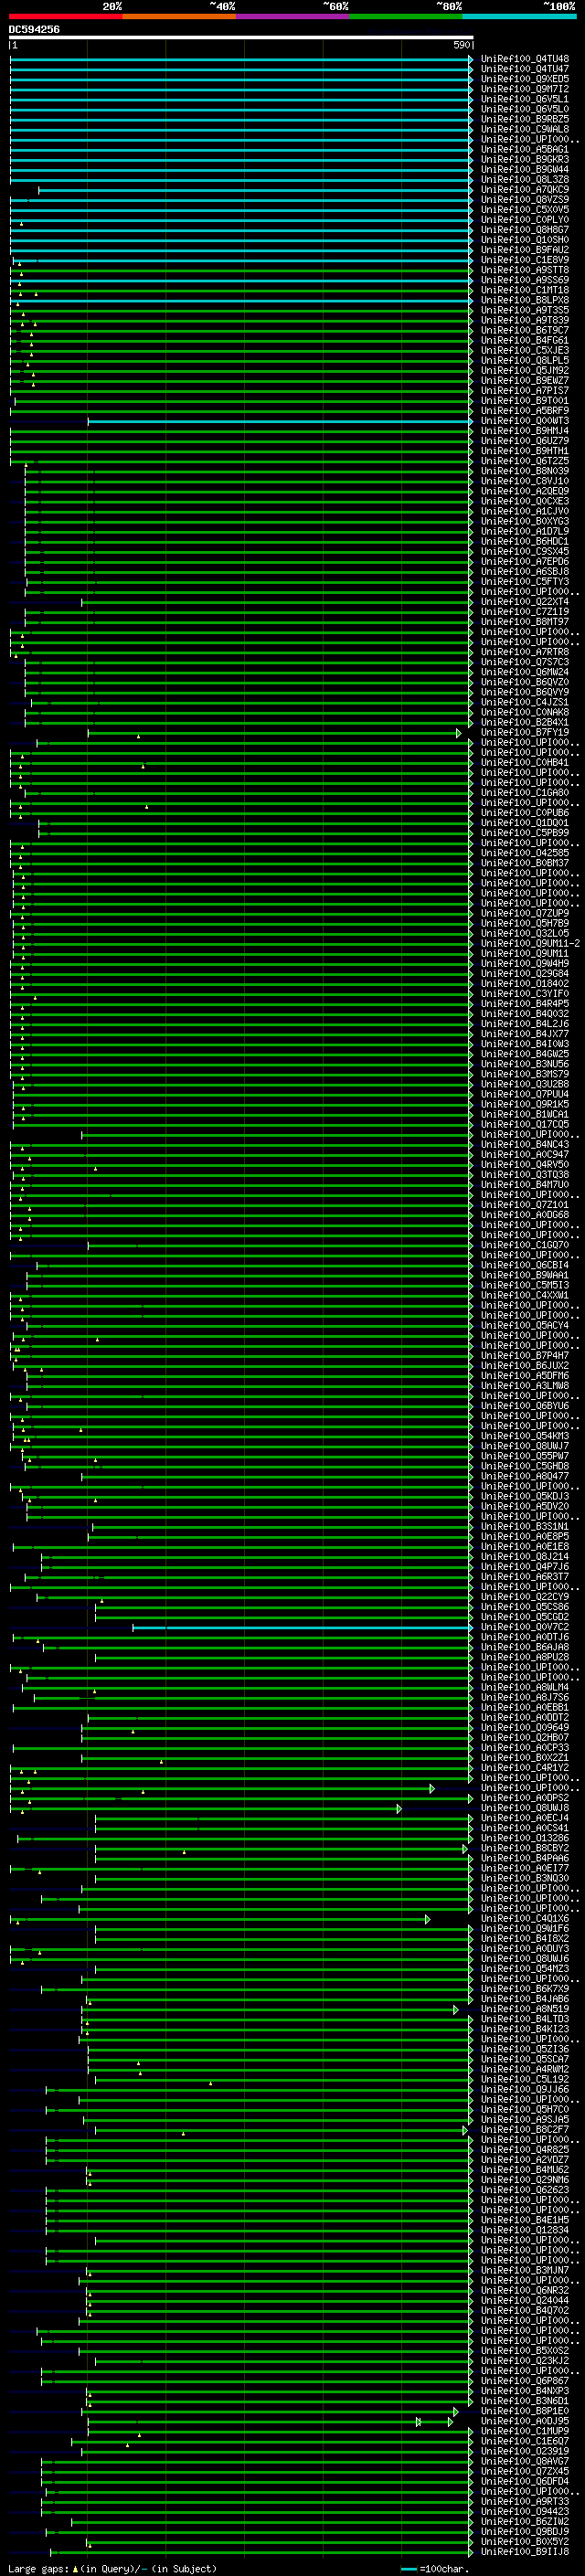Pick sequence UniRef100_A1CJV0
Viewport: 585px width, 2576px height.
pyautogui.click(x=525, y=512)
